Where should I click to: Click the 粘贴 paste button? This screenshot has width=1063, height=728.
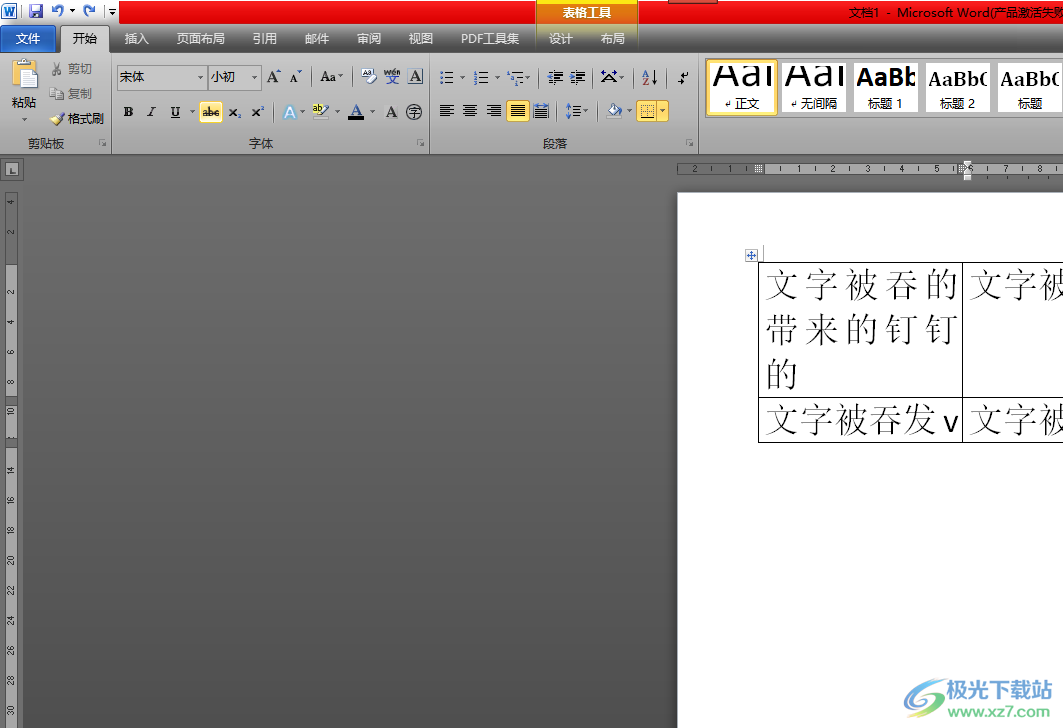pos(24,85)
